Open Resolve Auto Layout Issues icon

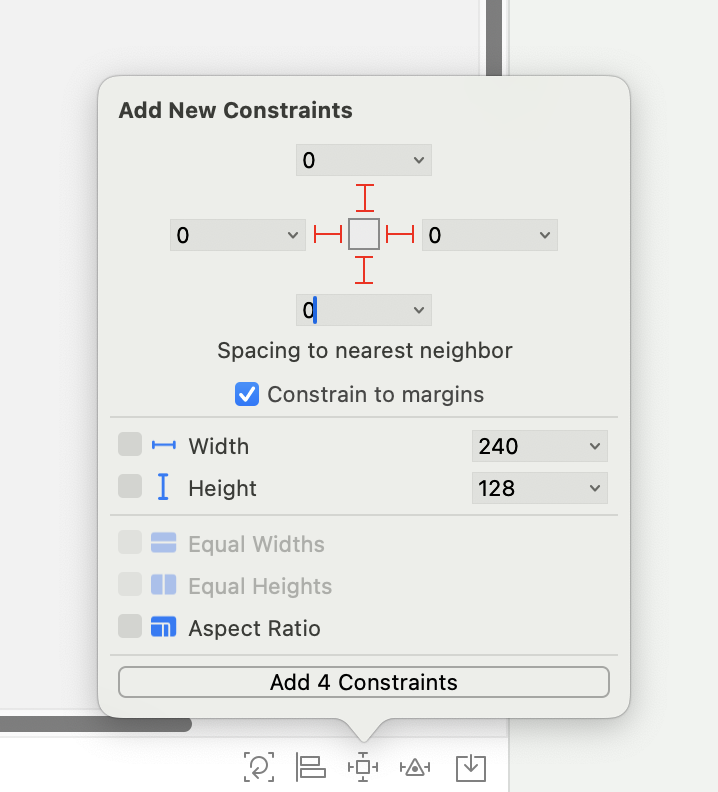click(414, 767)
